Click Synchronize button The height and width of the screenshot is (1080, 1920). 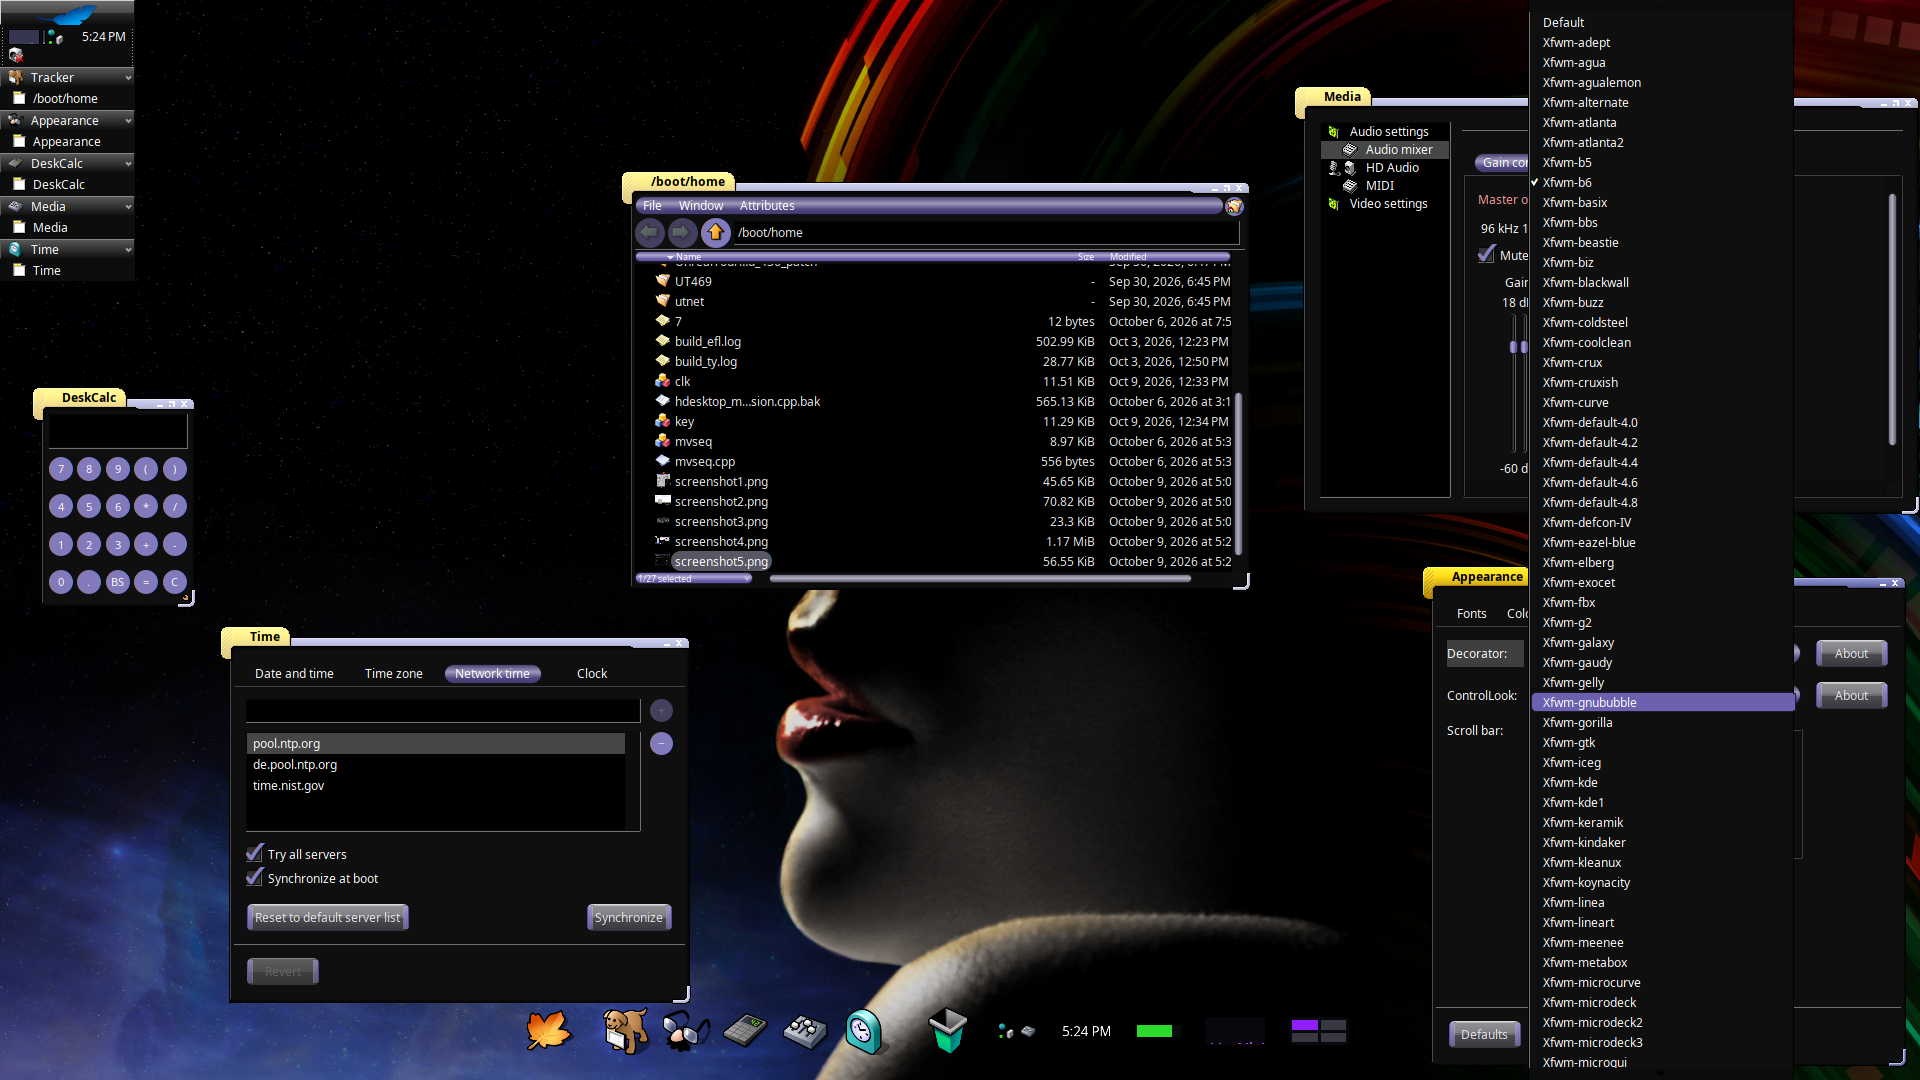(628, 918)
